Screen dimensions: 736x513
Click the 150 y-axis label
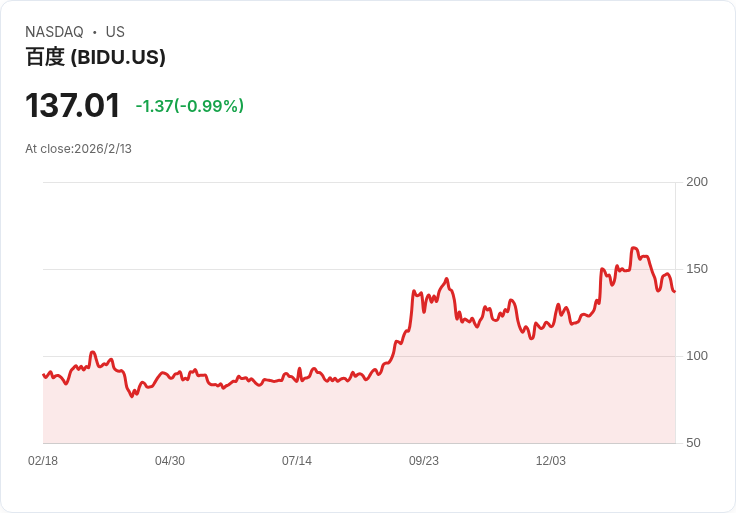(x=697, y=269)
